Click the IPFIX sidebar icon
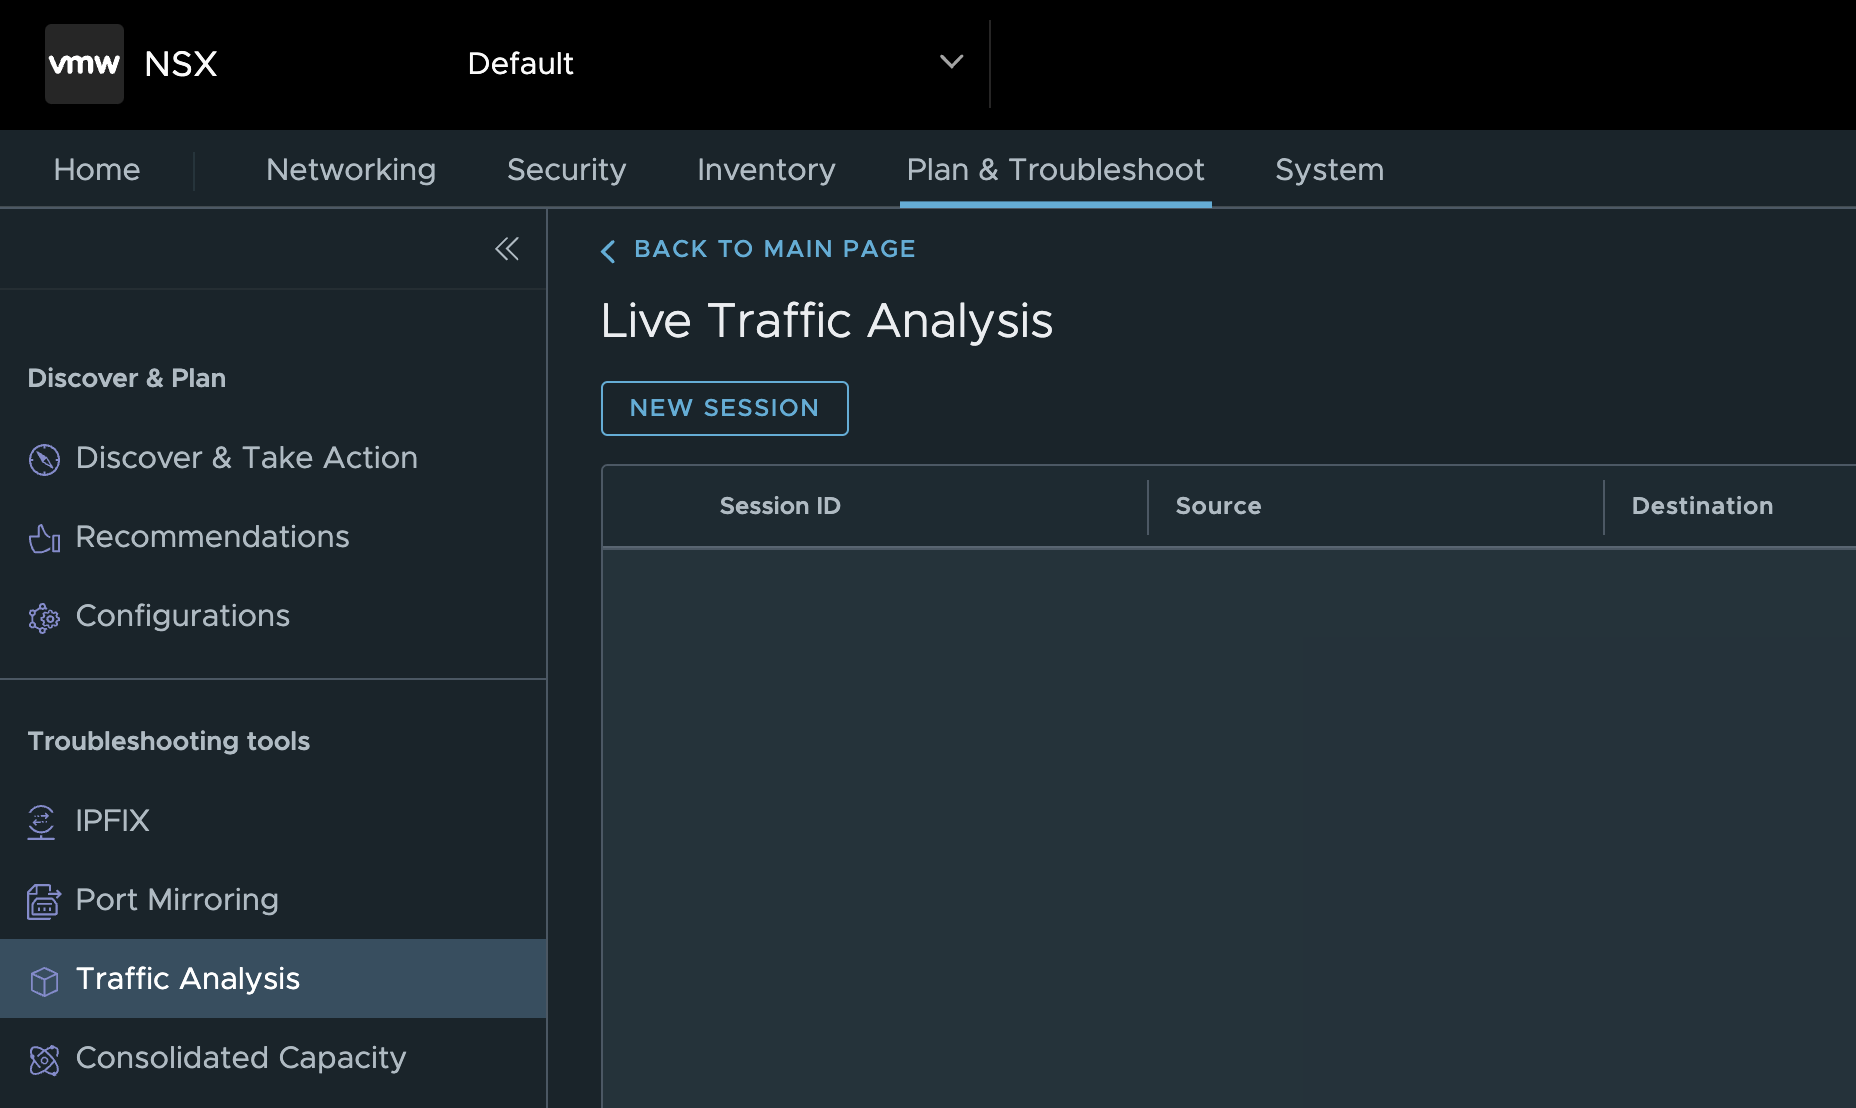 pyautogui.click(x=42, y=822)
